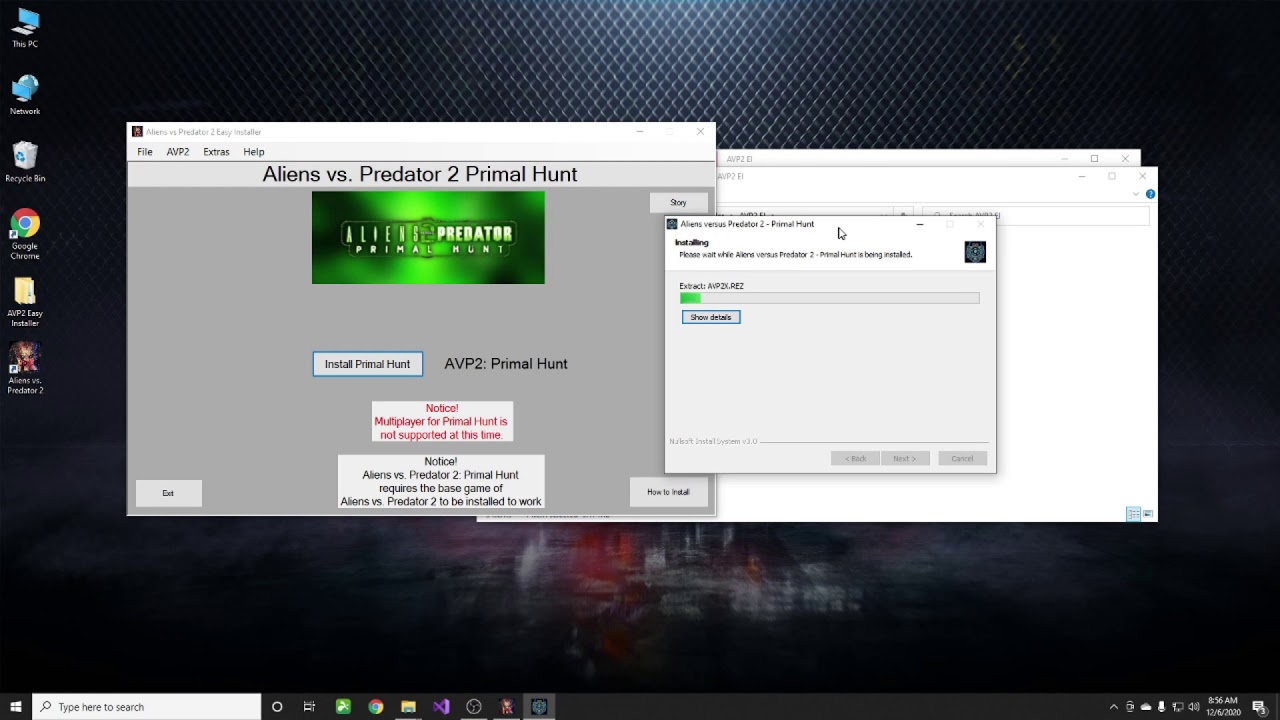
Task: Click the Exit button
Action: [x=168, y=493]
